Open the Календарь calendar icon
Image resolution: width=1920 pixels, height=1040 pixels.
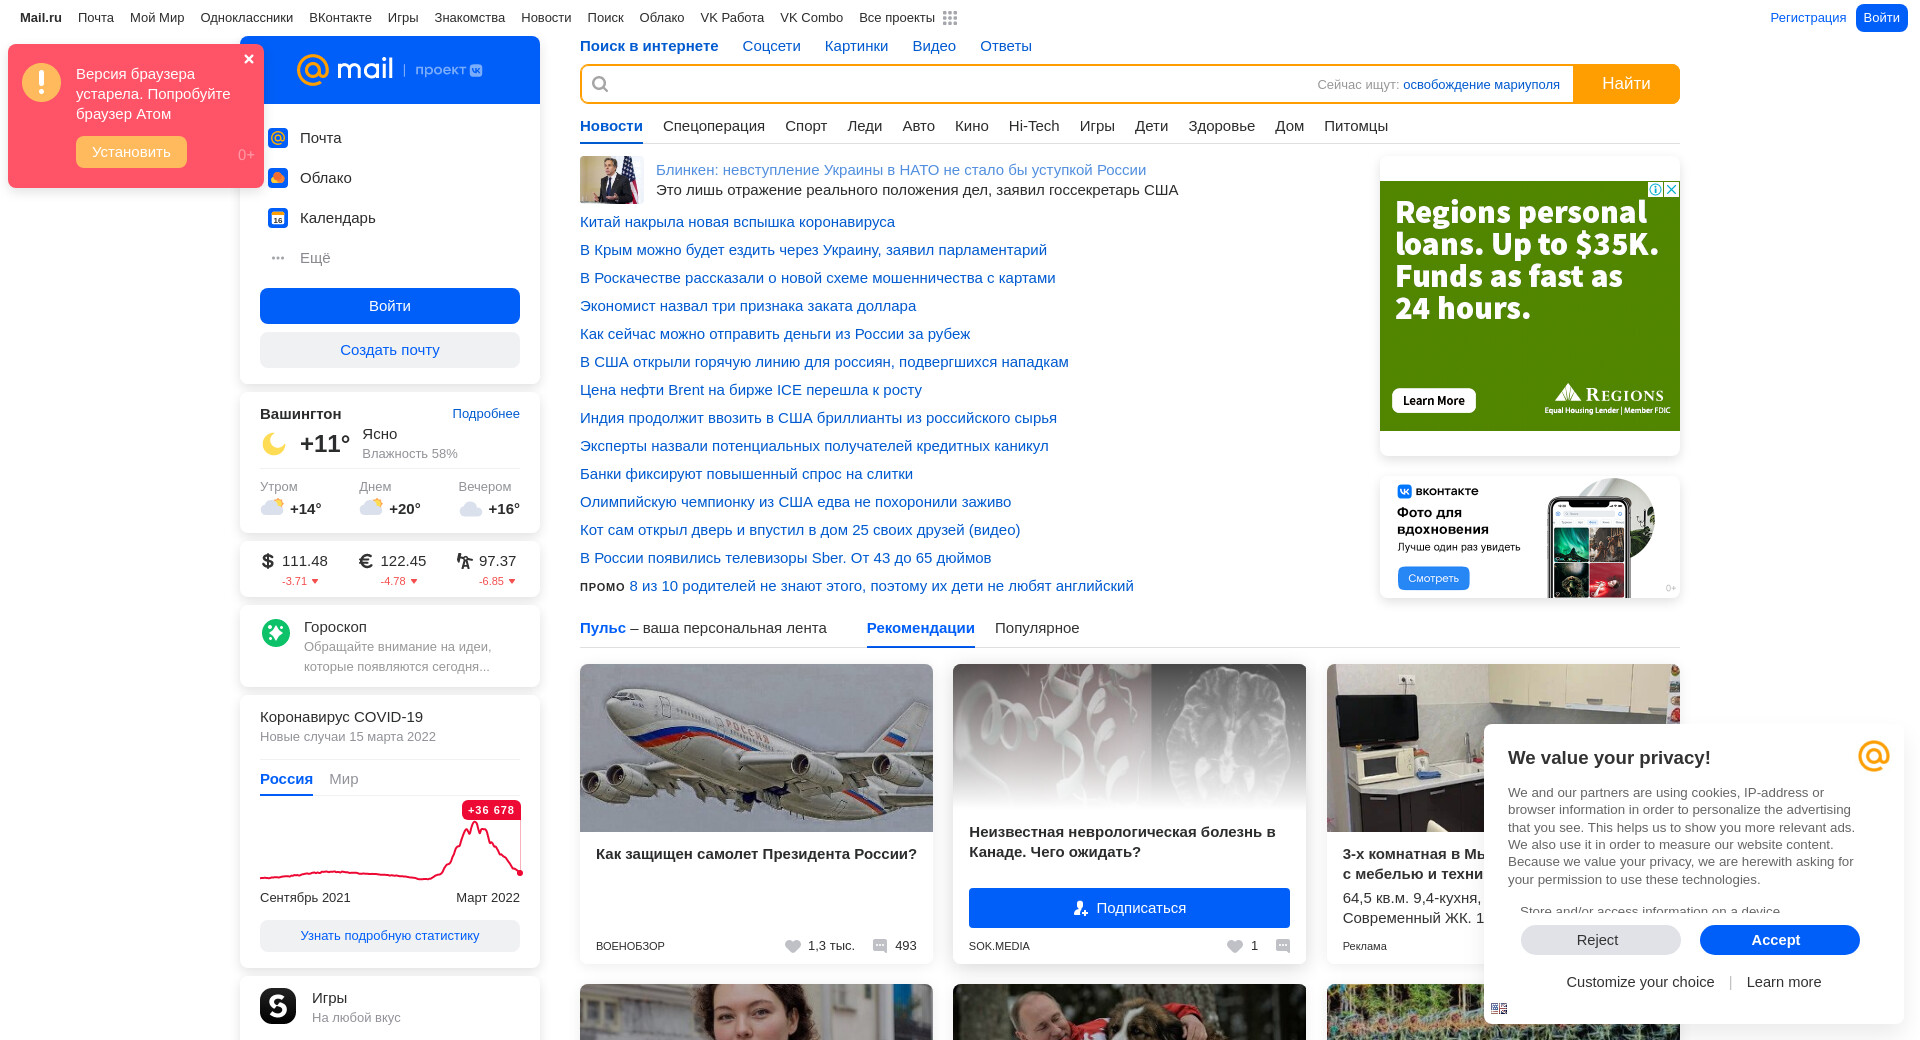[278, 218]
